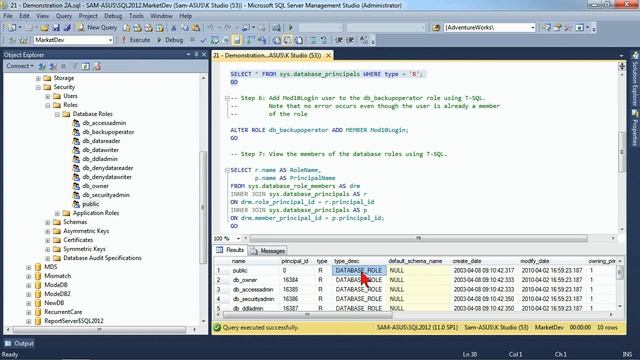Open the Solution Explorer side tab
640x360 pixels.
point(635,78)
